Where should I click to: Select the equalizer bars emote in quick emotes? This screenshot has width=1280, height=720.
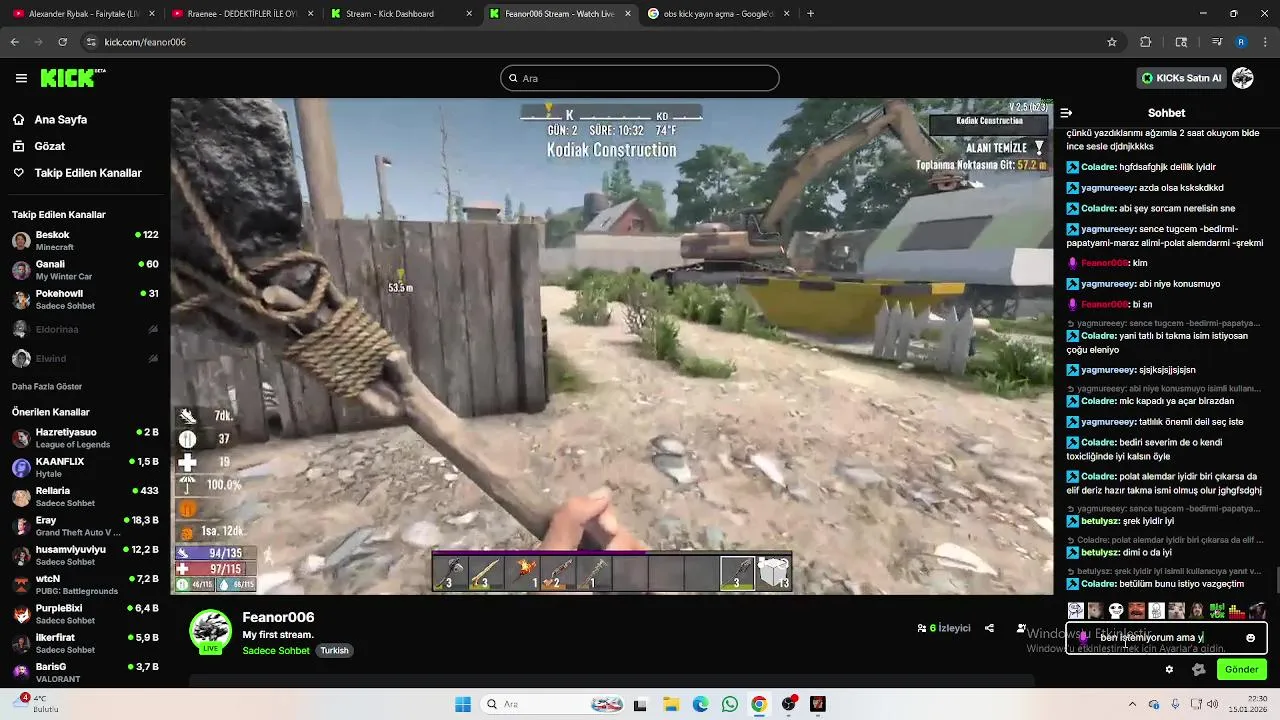1237,610
